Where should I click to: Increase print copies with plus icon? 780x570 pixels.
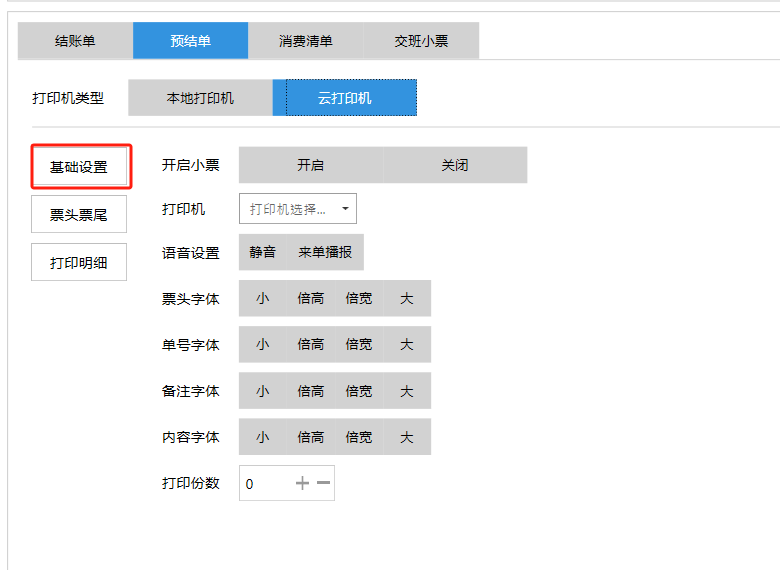(x=302, y=484)
